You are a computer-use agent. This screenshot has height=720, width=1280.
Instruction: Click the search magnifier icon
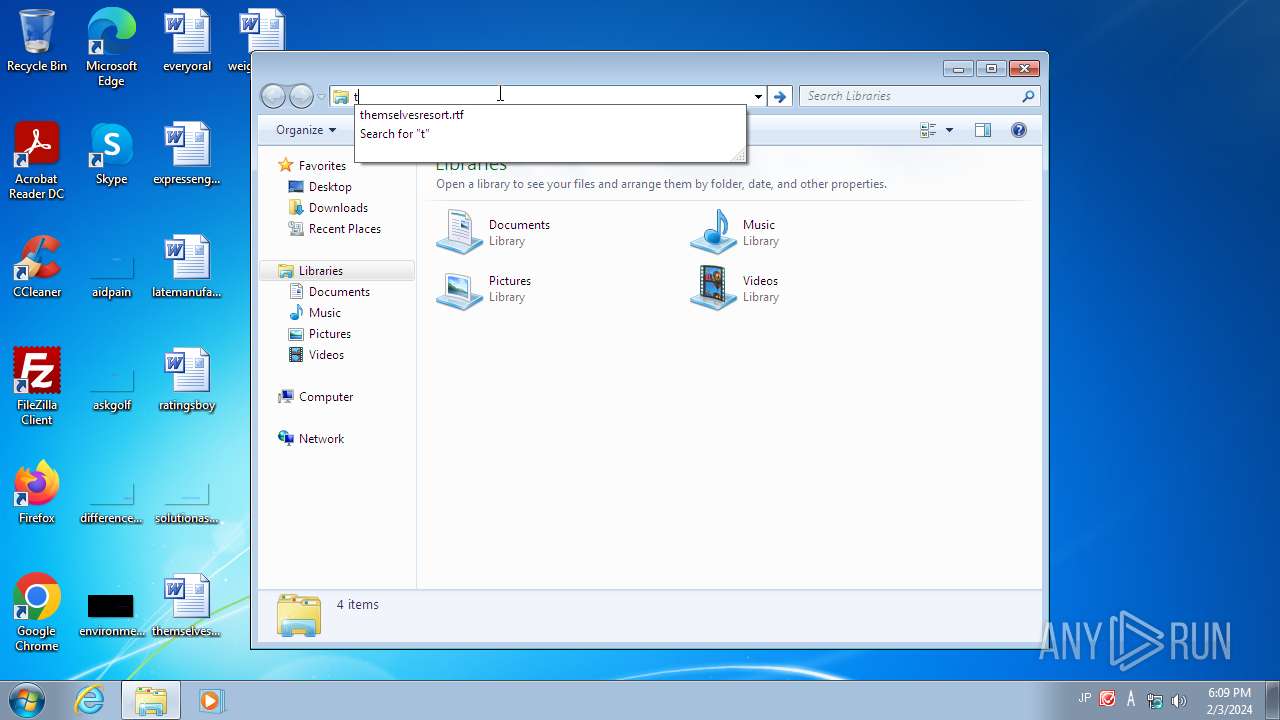tap(1028, 96)
